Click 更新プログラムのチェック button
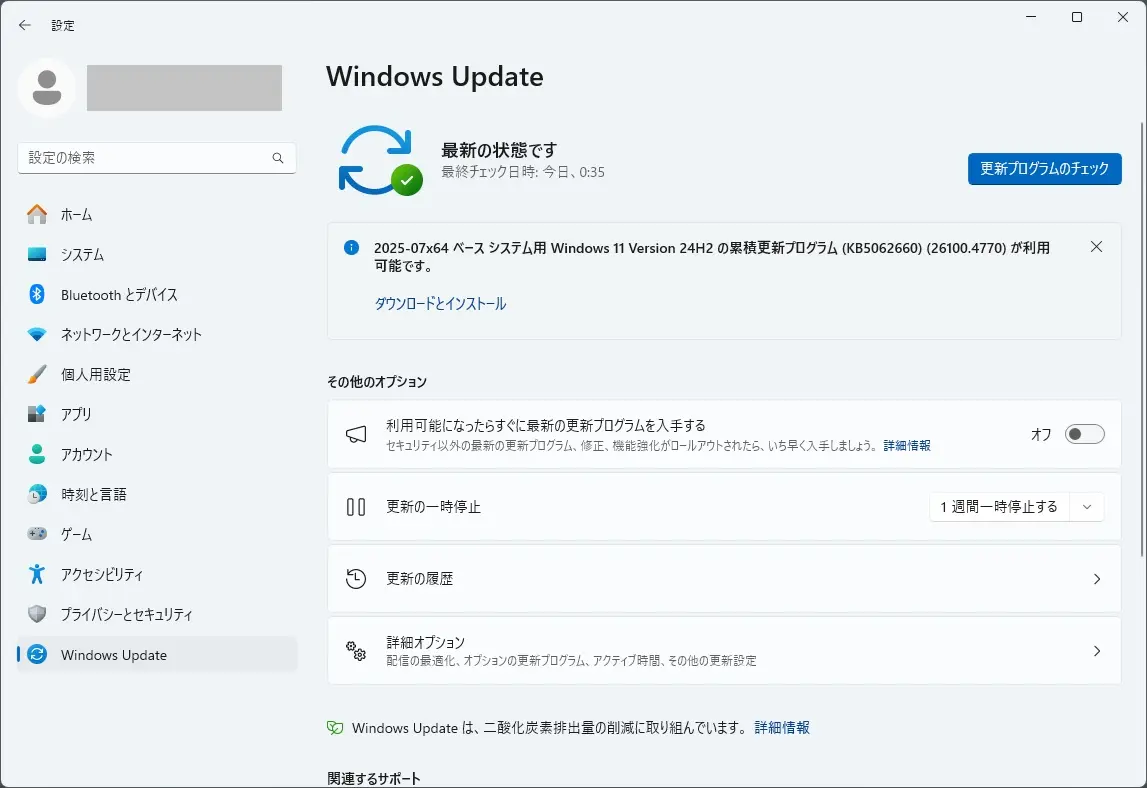The width and height of the screenshot is (1147, 788). 1044,169
